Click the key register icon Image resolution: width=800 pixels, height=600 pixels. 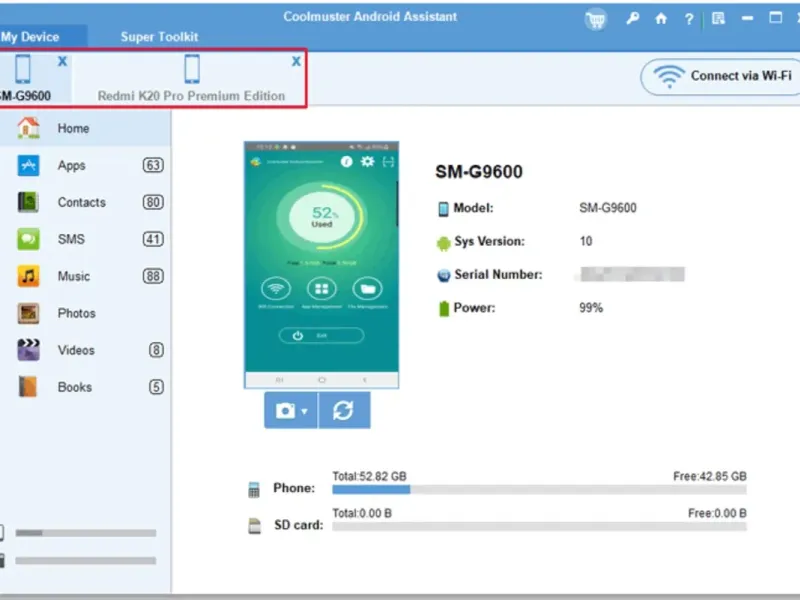(633, 19)
